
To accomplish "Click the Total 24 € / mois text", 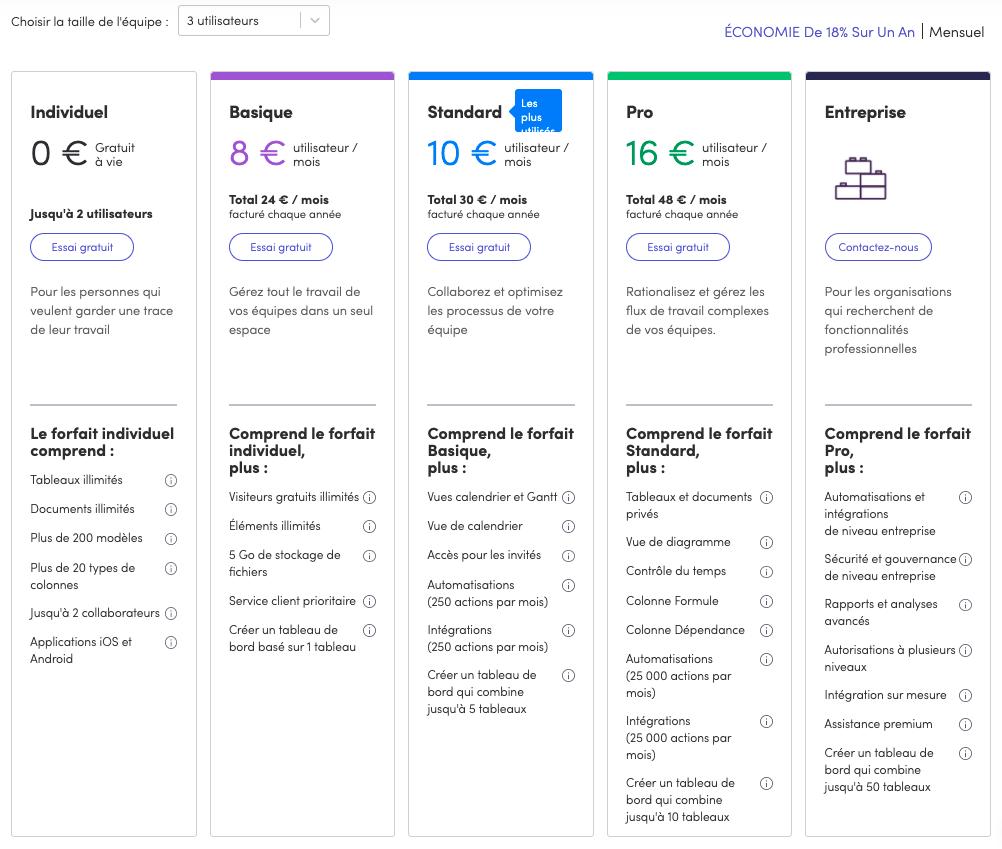I will coord(279,199).
